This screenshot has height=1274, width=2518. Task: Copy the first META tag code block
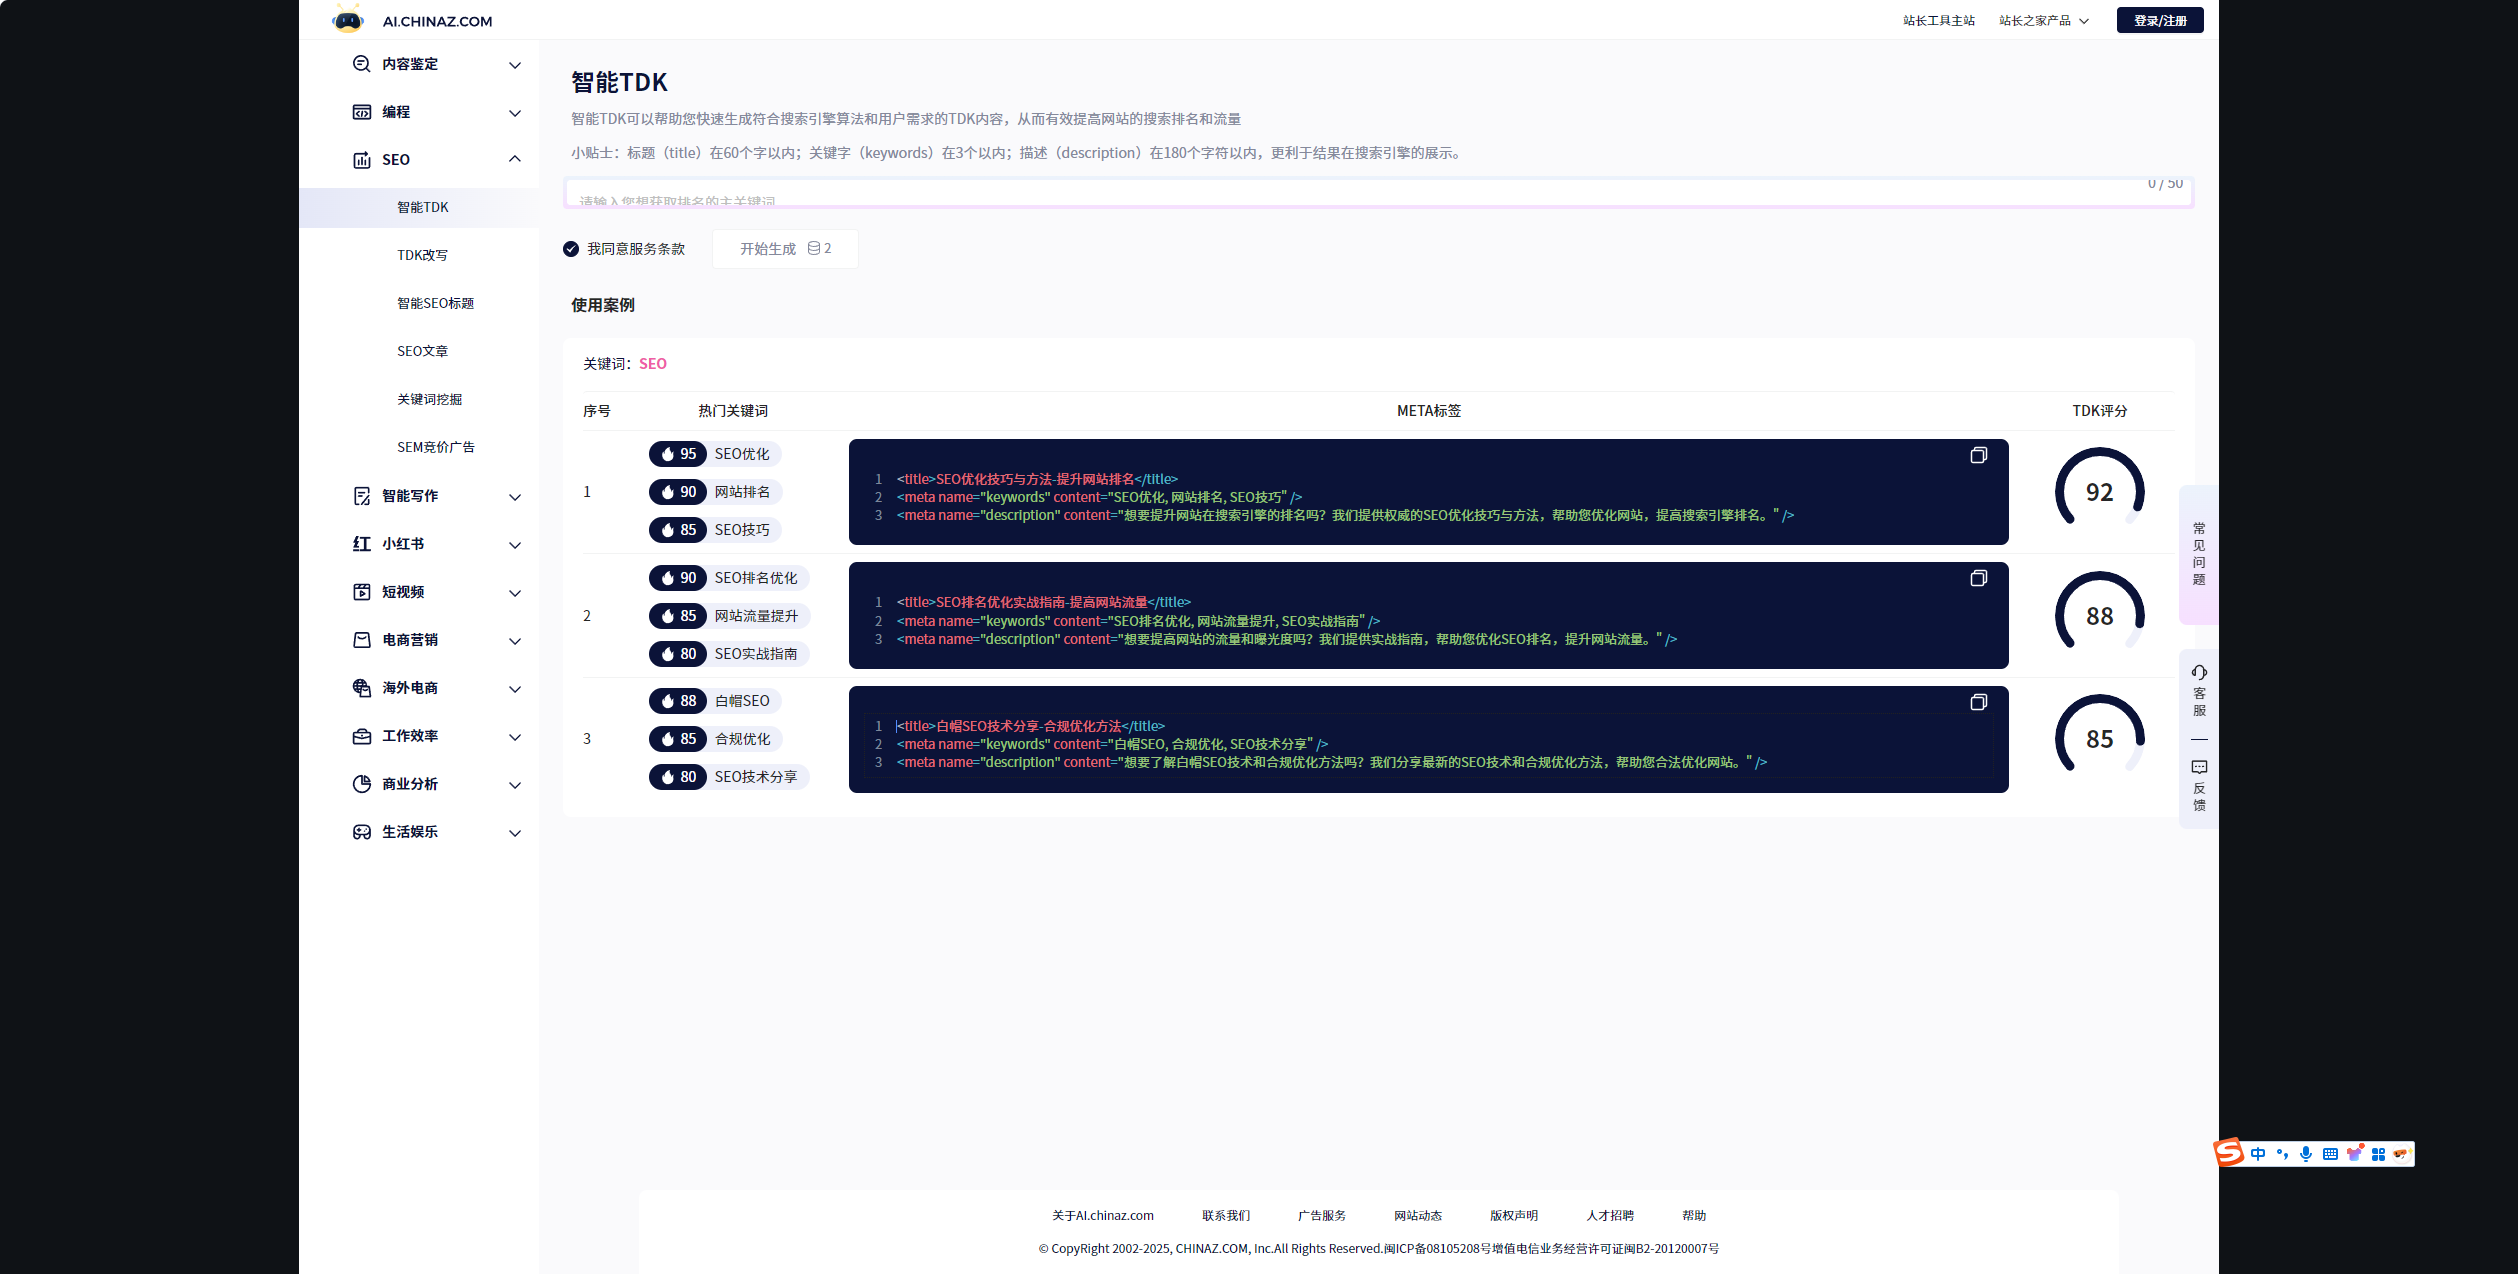(1978, 455)
